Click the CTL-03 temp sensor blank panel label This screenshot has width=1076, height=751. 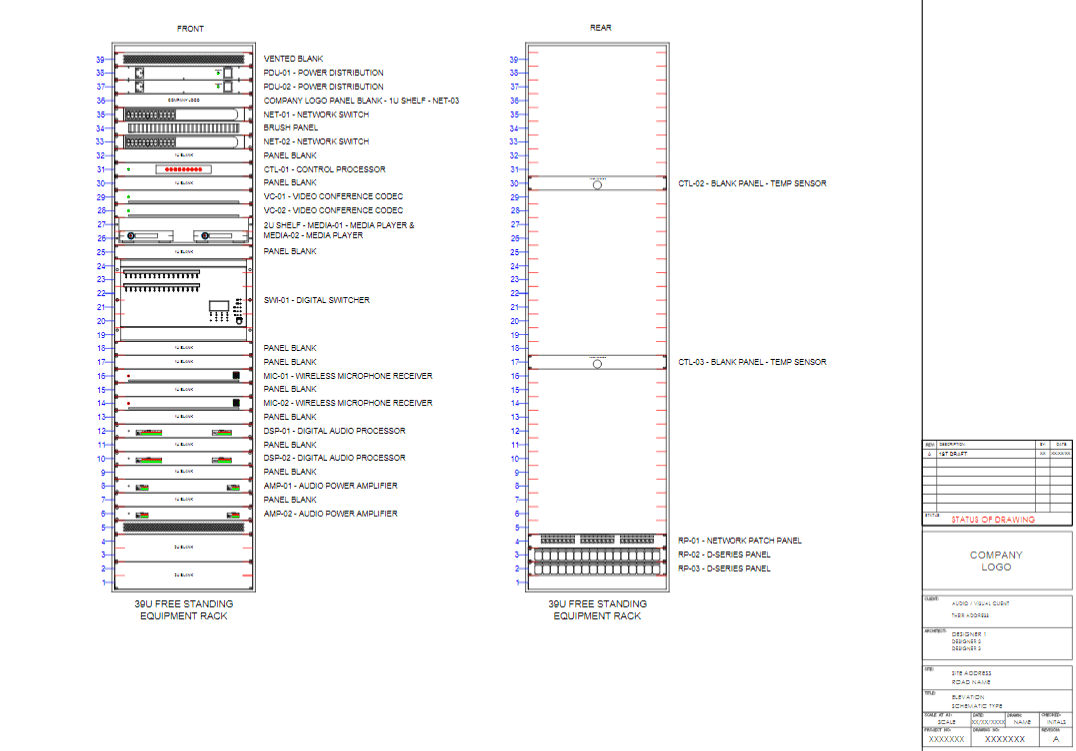[751, 362]
